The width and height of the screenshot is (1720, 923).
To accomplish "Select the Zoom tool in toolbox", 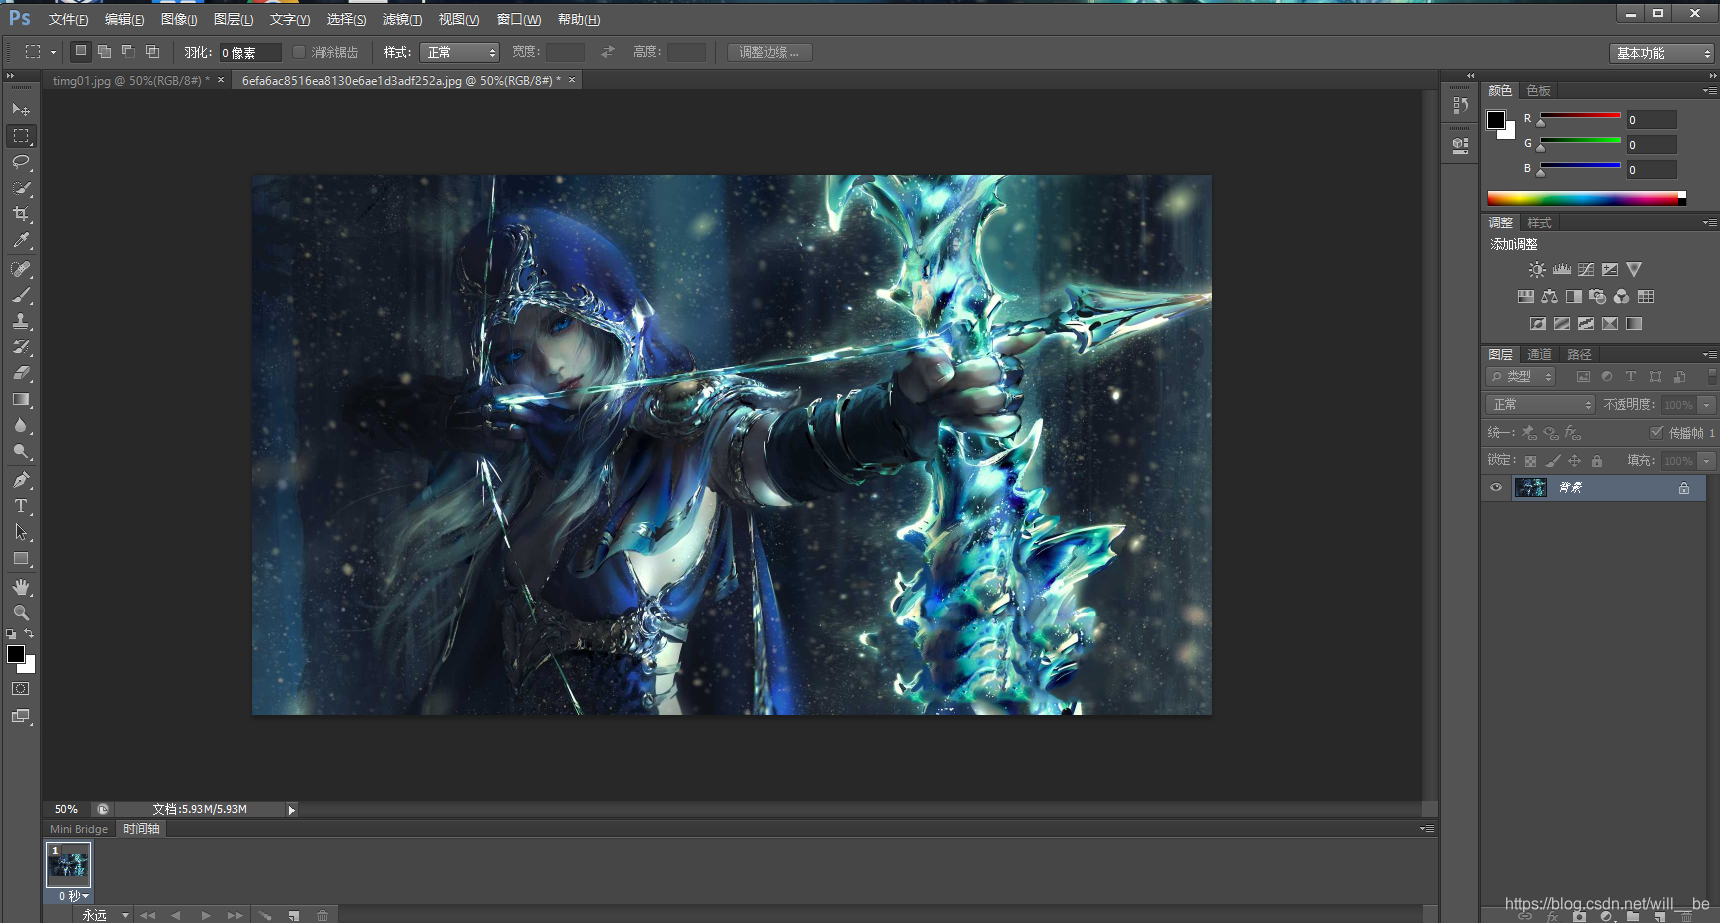I will click(21, 613).
